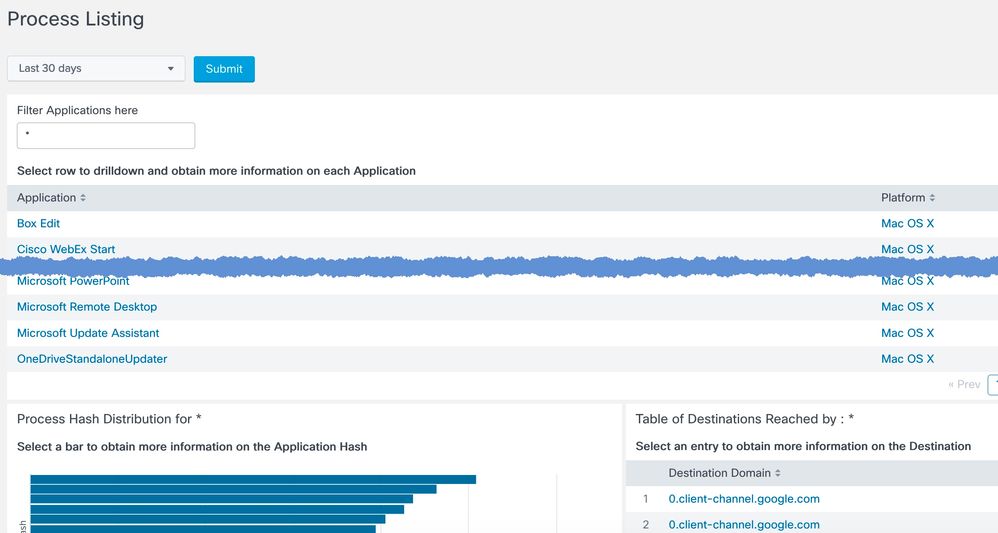Viewport: 998px width, 533px height.
Task: Click the Submit button
Action: (224, 69)
